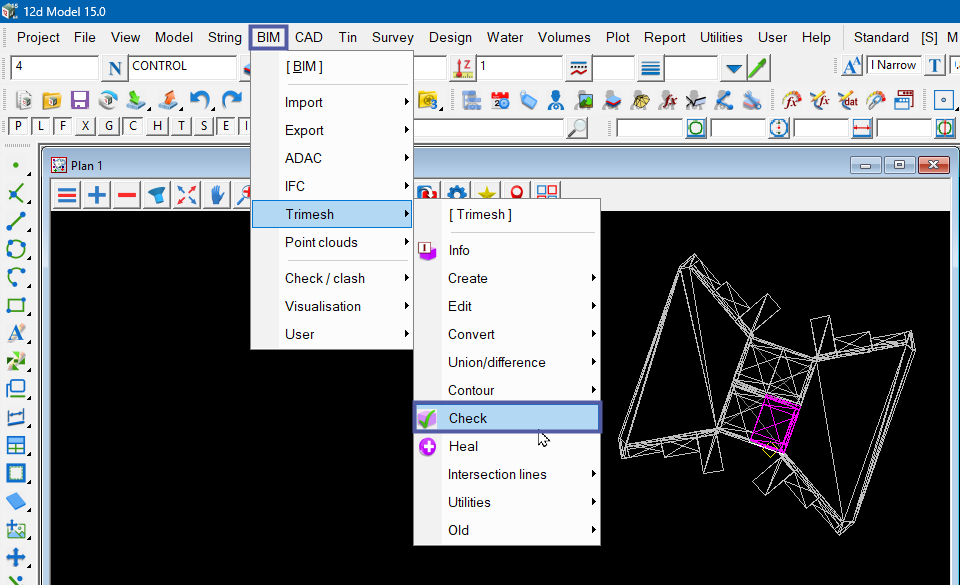The image size is (960, 585).
Task: Click the Undo arrow icon
Action: 200,100
